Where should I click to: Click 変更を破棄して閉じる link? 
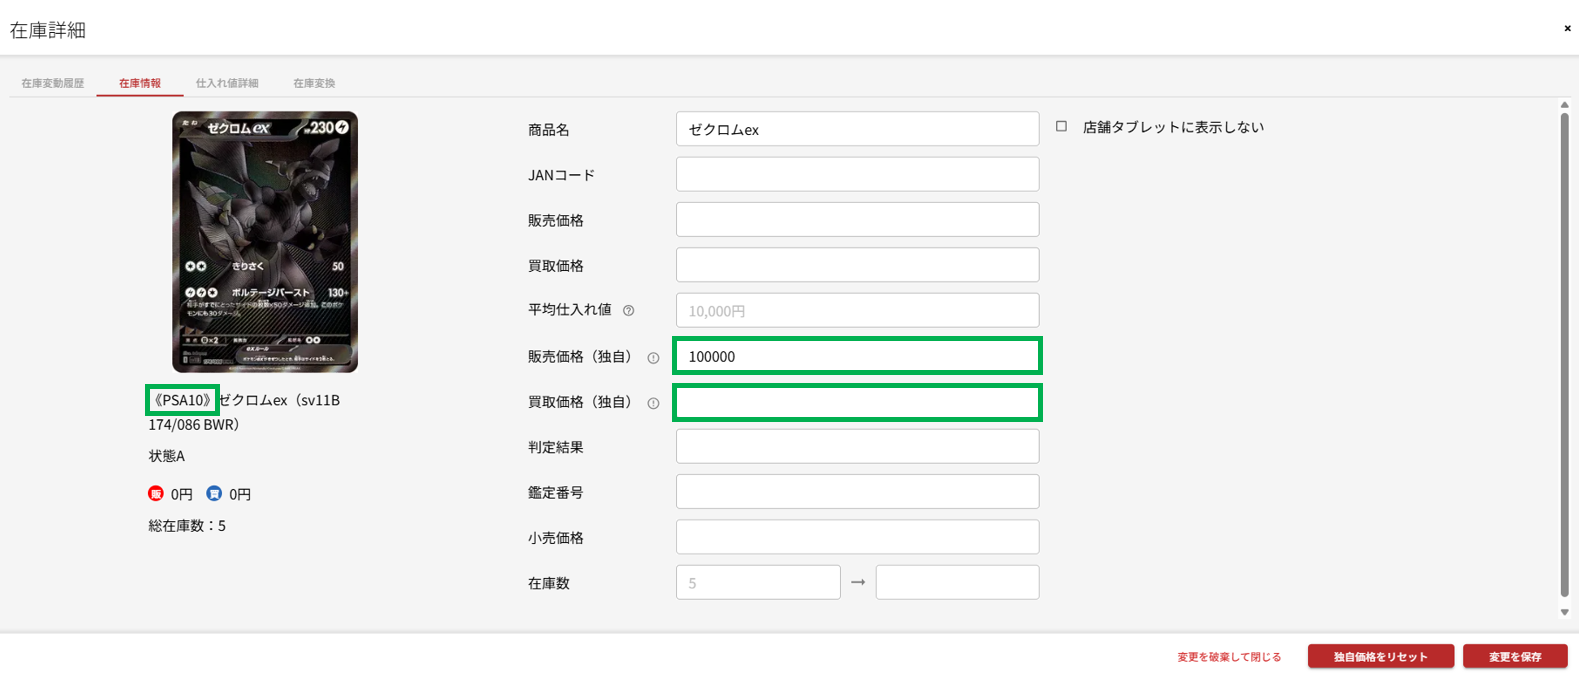[1229, 657]
